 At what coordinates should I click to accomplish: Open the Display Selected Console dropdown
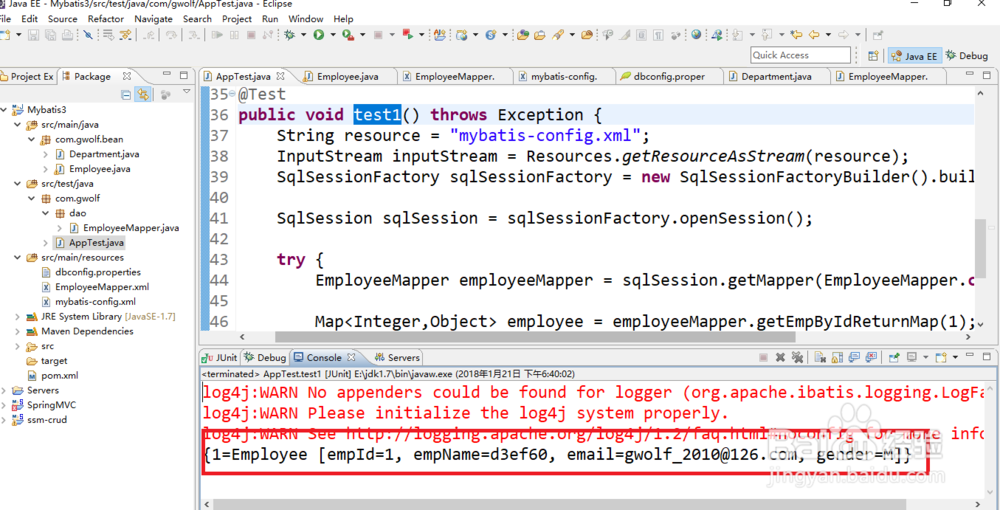point(925,358)
